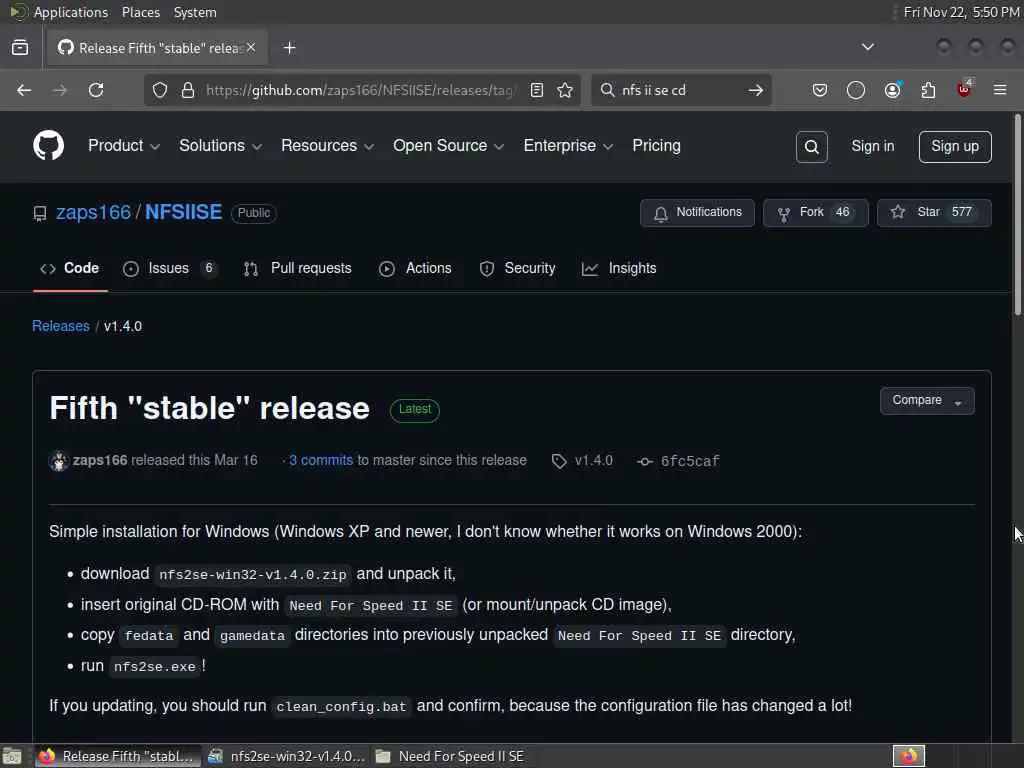Open the Pricing page
This screenshot has width=1024, height=768.
point(656,146)
